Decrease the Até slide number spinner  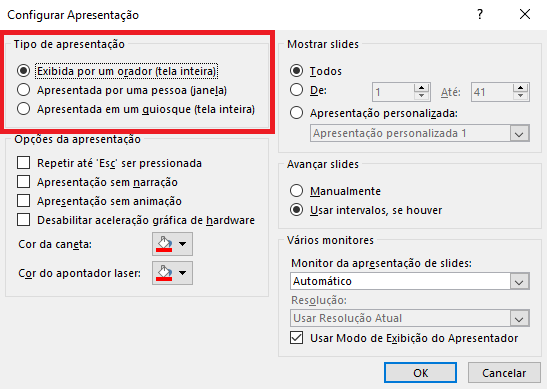tap(520, 96)
